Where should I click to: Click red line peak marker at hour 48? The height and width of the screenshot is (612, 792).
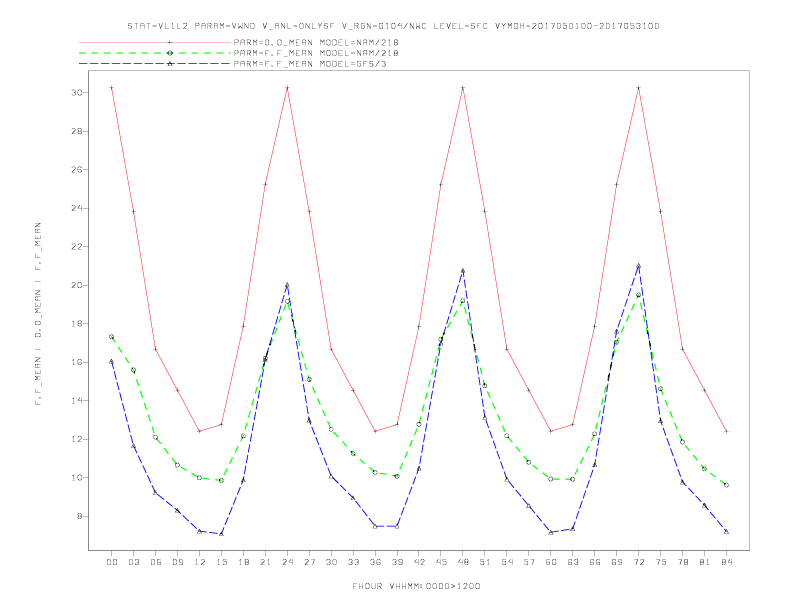(x=463, y=88)
